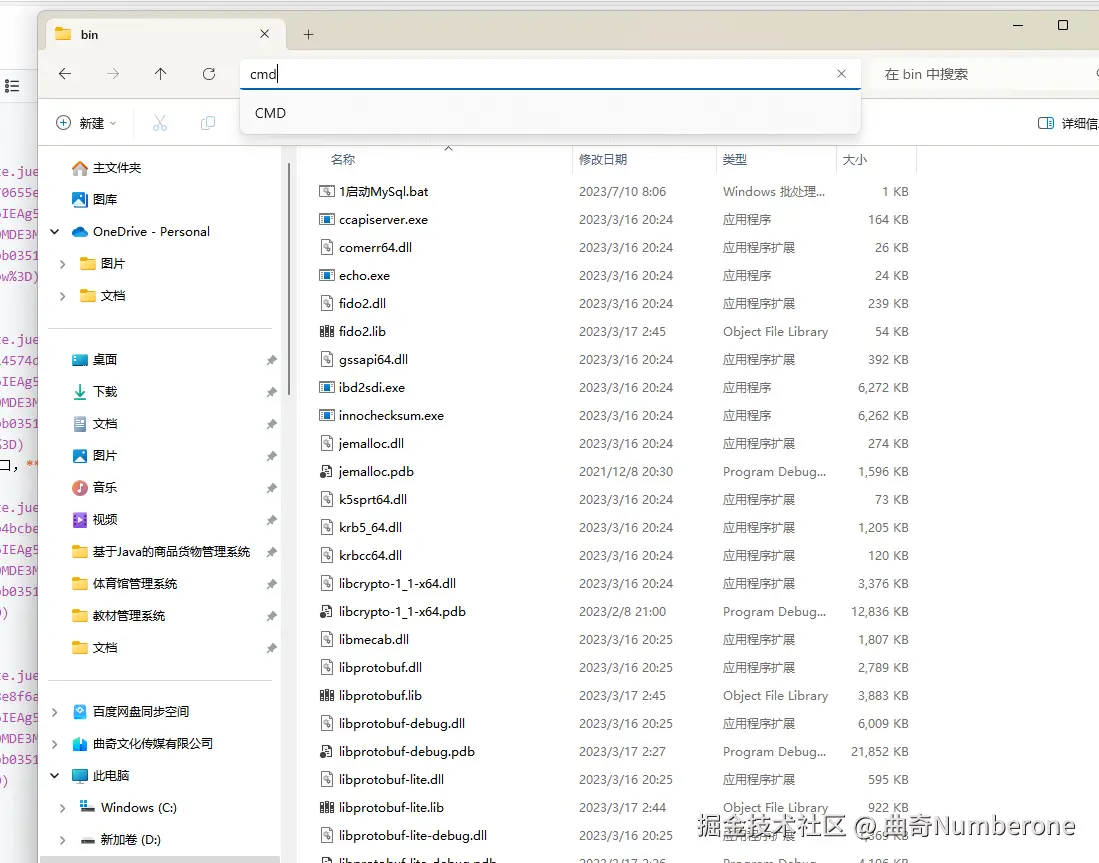
Task: Select ccapiserver.exe file icon
Action: [327, 219]
